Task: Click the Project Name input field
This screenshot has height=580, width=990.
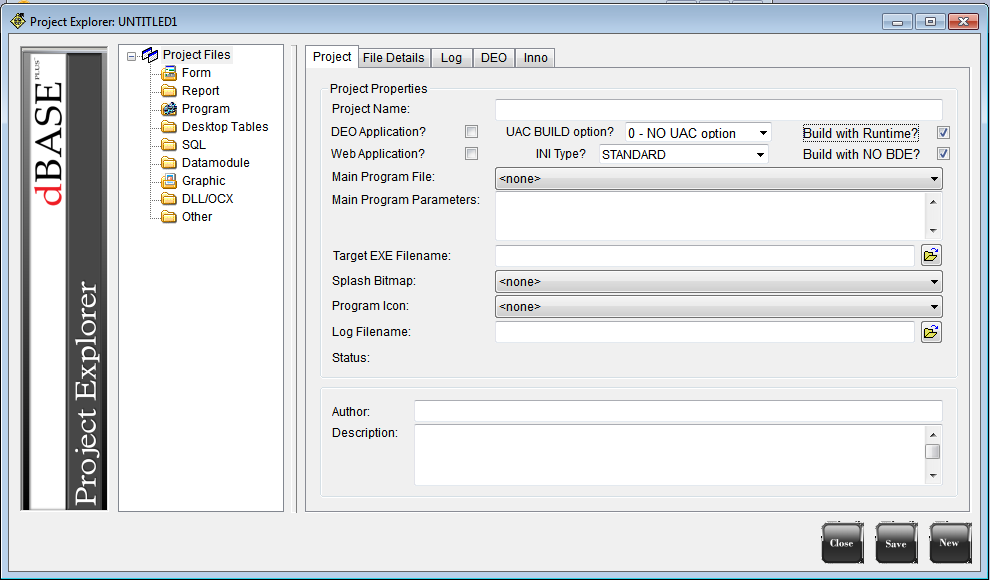Action: [x=719, y=109]
